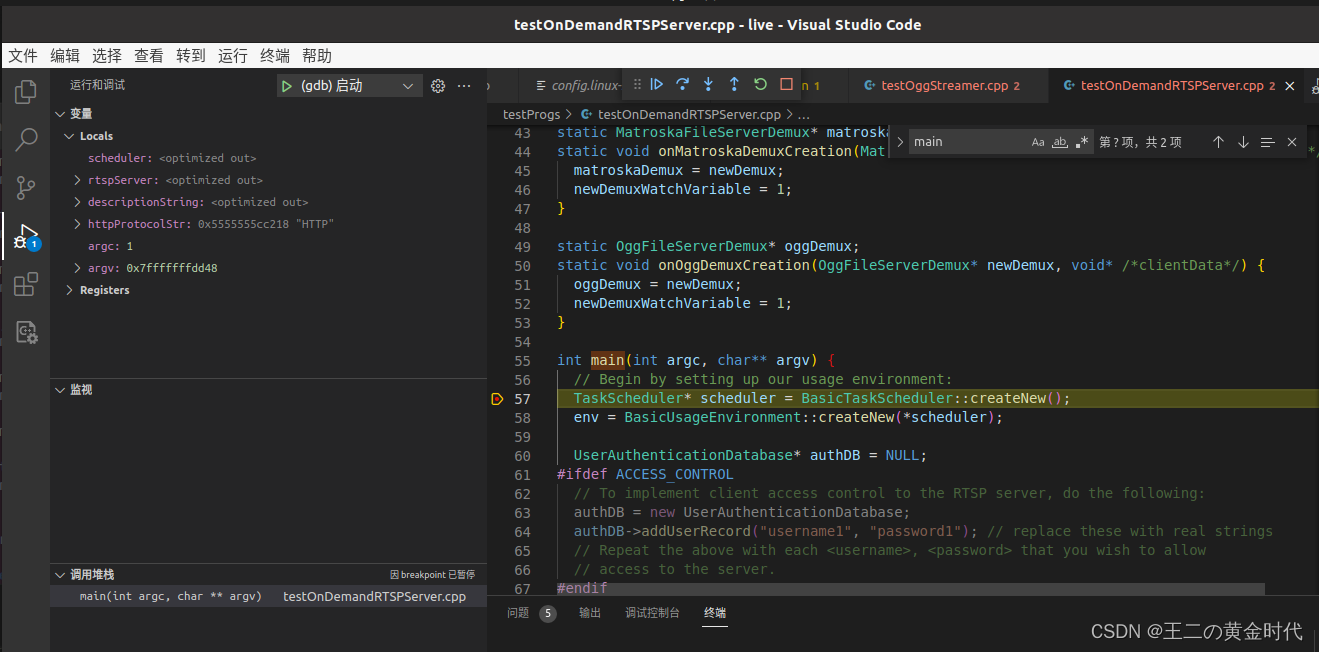Expand the 监视 watch section
Viewport: 1319px width, 652px height.
coord(60,390)
